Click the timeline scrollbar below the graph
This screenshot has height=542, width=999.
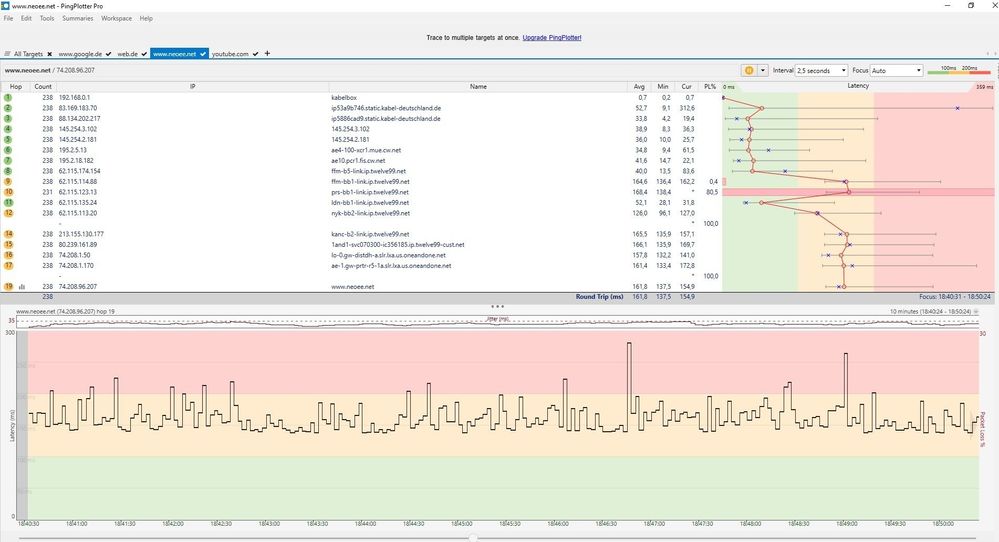(x=497, y=538)
